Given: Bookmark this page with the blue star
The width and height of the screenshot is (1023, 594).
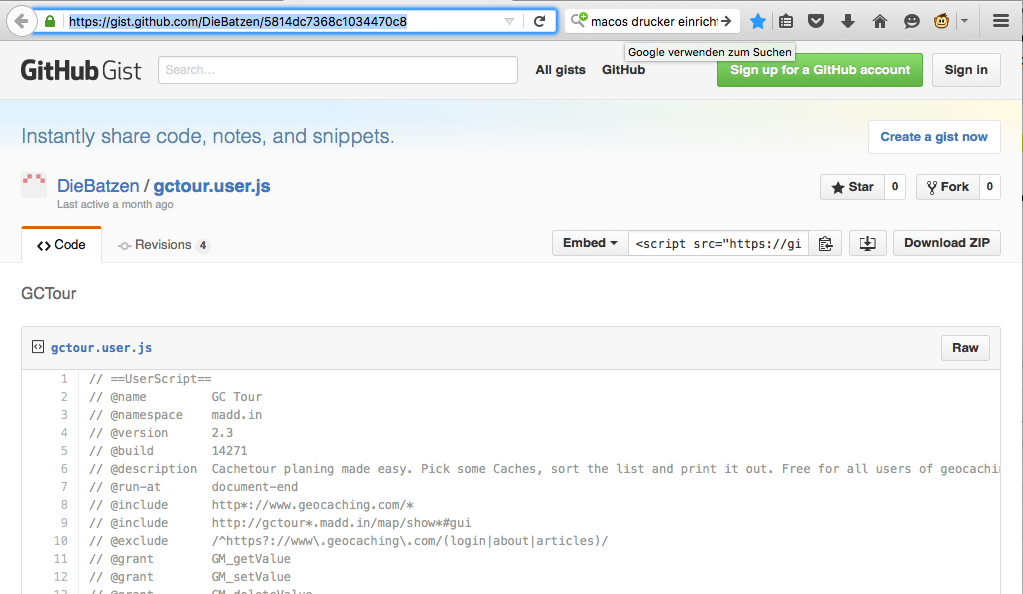Looking at the screenshot, I should 757,22.
